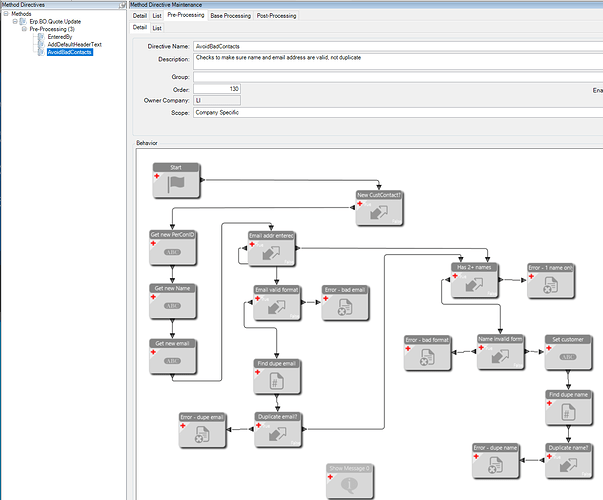This screenshot has width=603, height=500.
Task: Open the inner List sub-tab
Action: 157,28
